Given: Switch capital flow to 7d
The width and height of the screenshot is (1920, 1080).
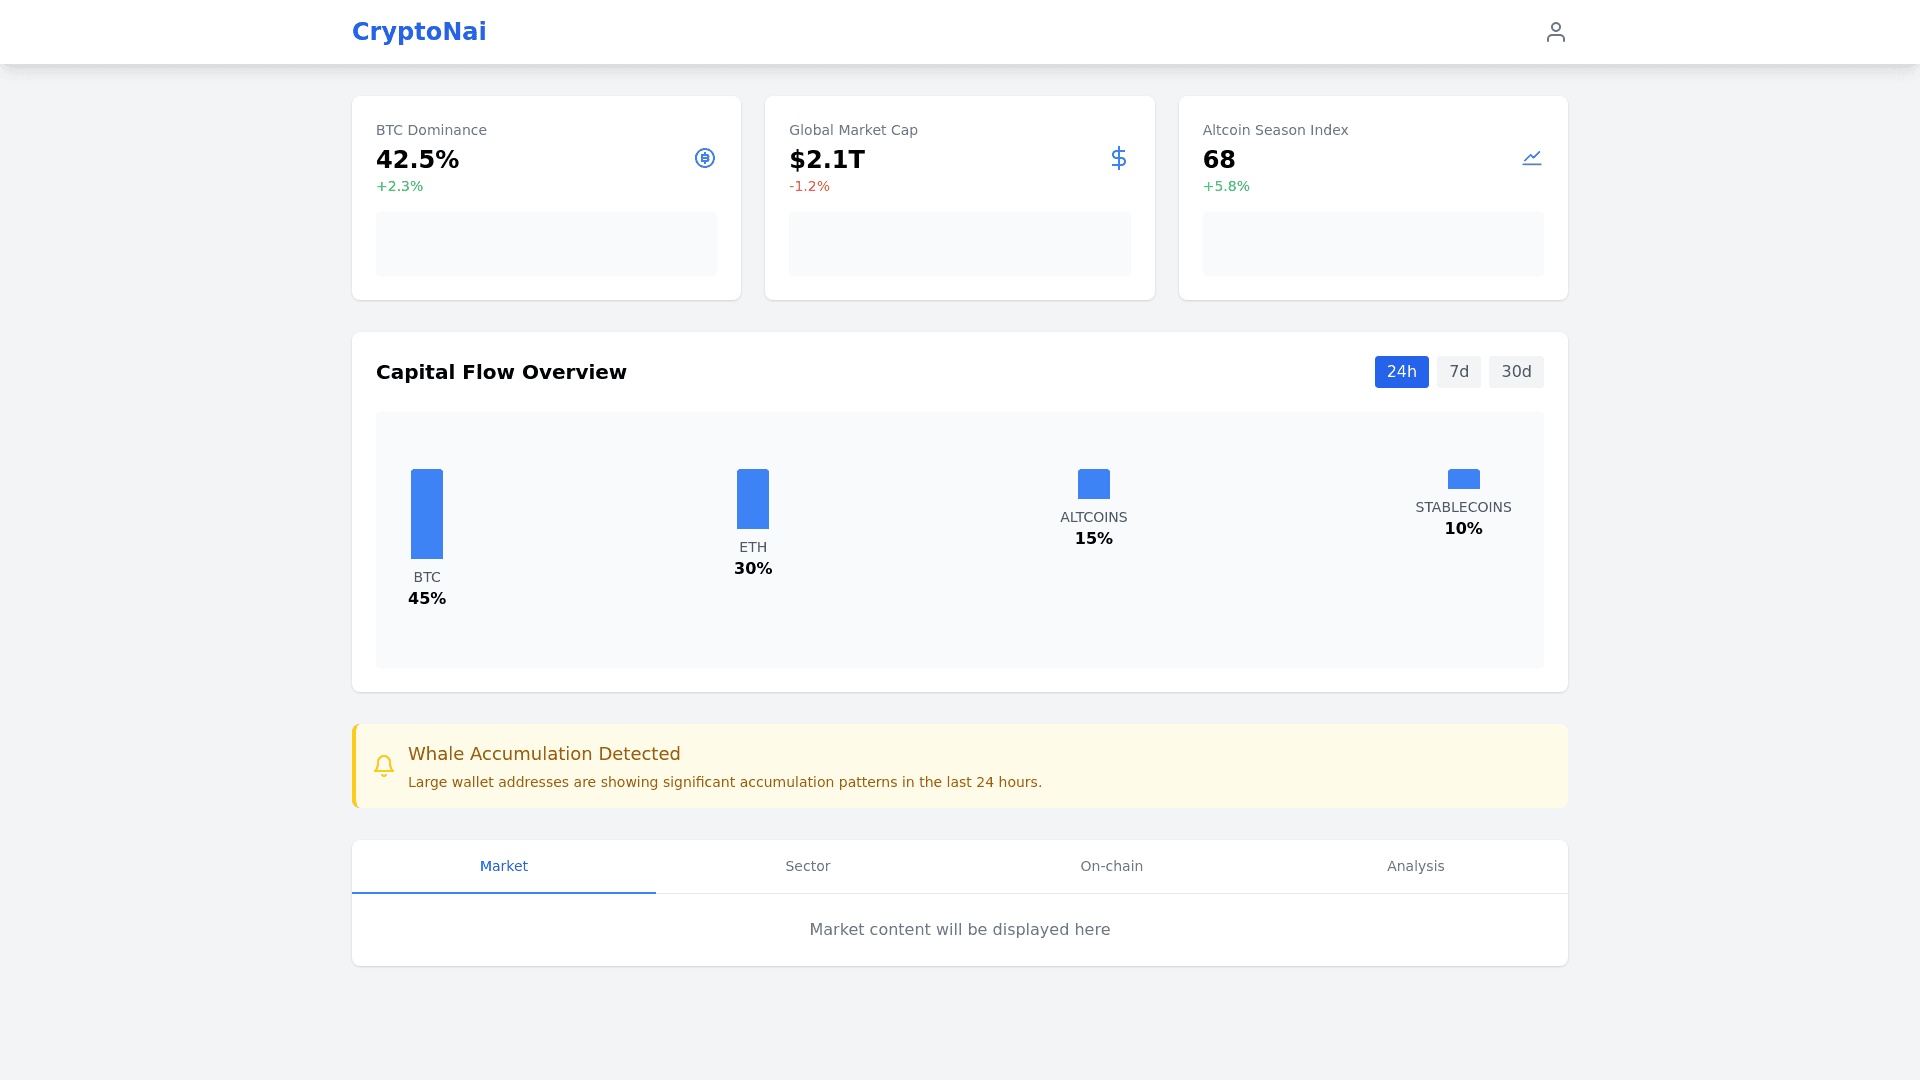Looking at the screenshot, I should coord(1458,372).
